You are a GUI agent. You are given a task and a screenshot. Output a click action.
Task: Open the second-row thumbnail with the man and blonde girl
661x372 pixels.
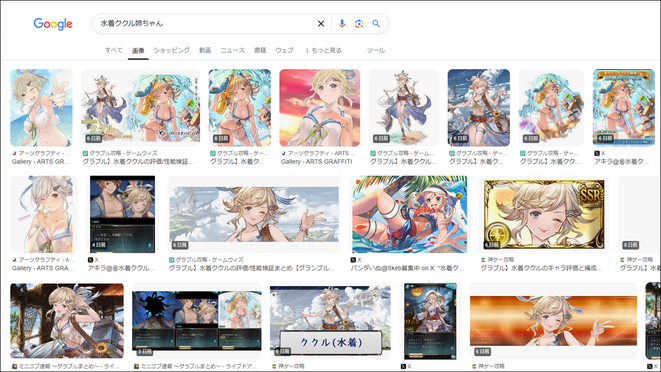point(122,214)
